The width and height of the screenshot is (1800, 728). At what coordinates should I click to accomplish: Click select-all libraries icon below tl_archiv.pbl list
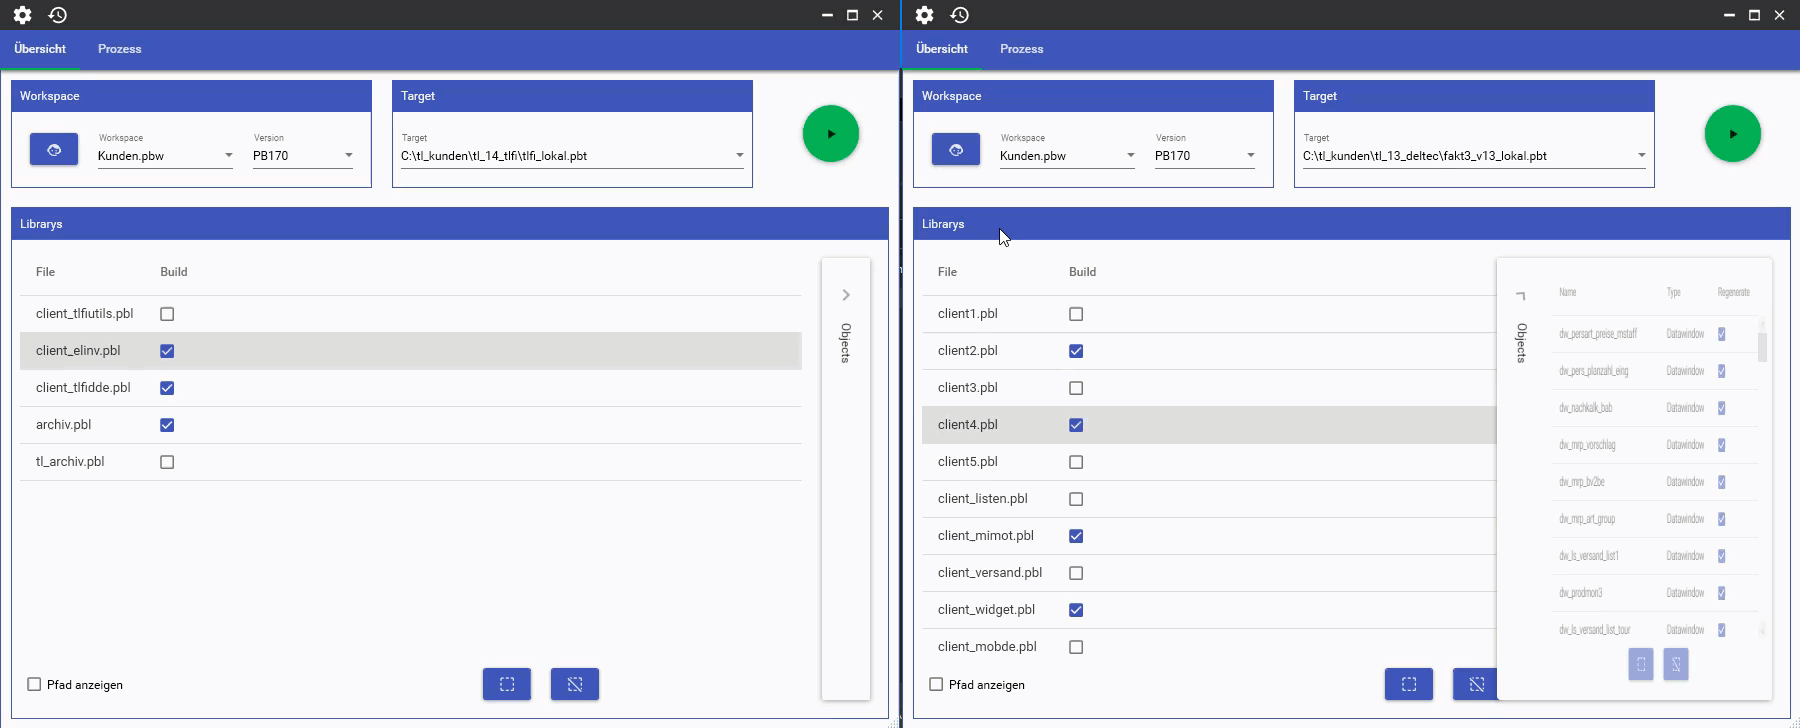[507, 684]
